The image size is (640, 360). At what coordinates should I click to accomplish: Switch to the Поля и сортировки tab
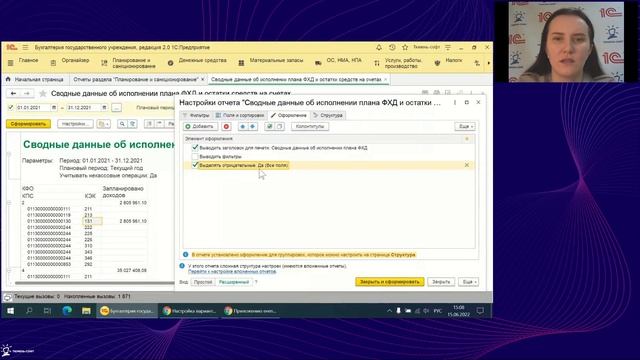[x=240, y=115]
